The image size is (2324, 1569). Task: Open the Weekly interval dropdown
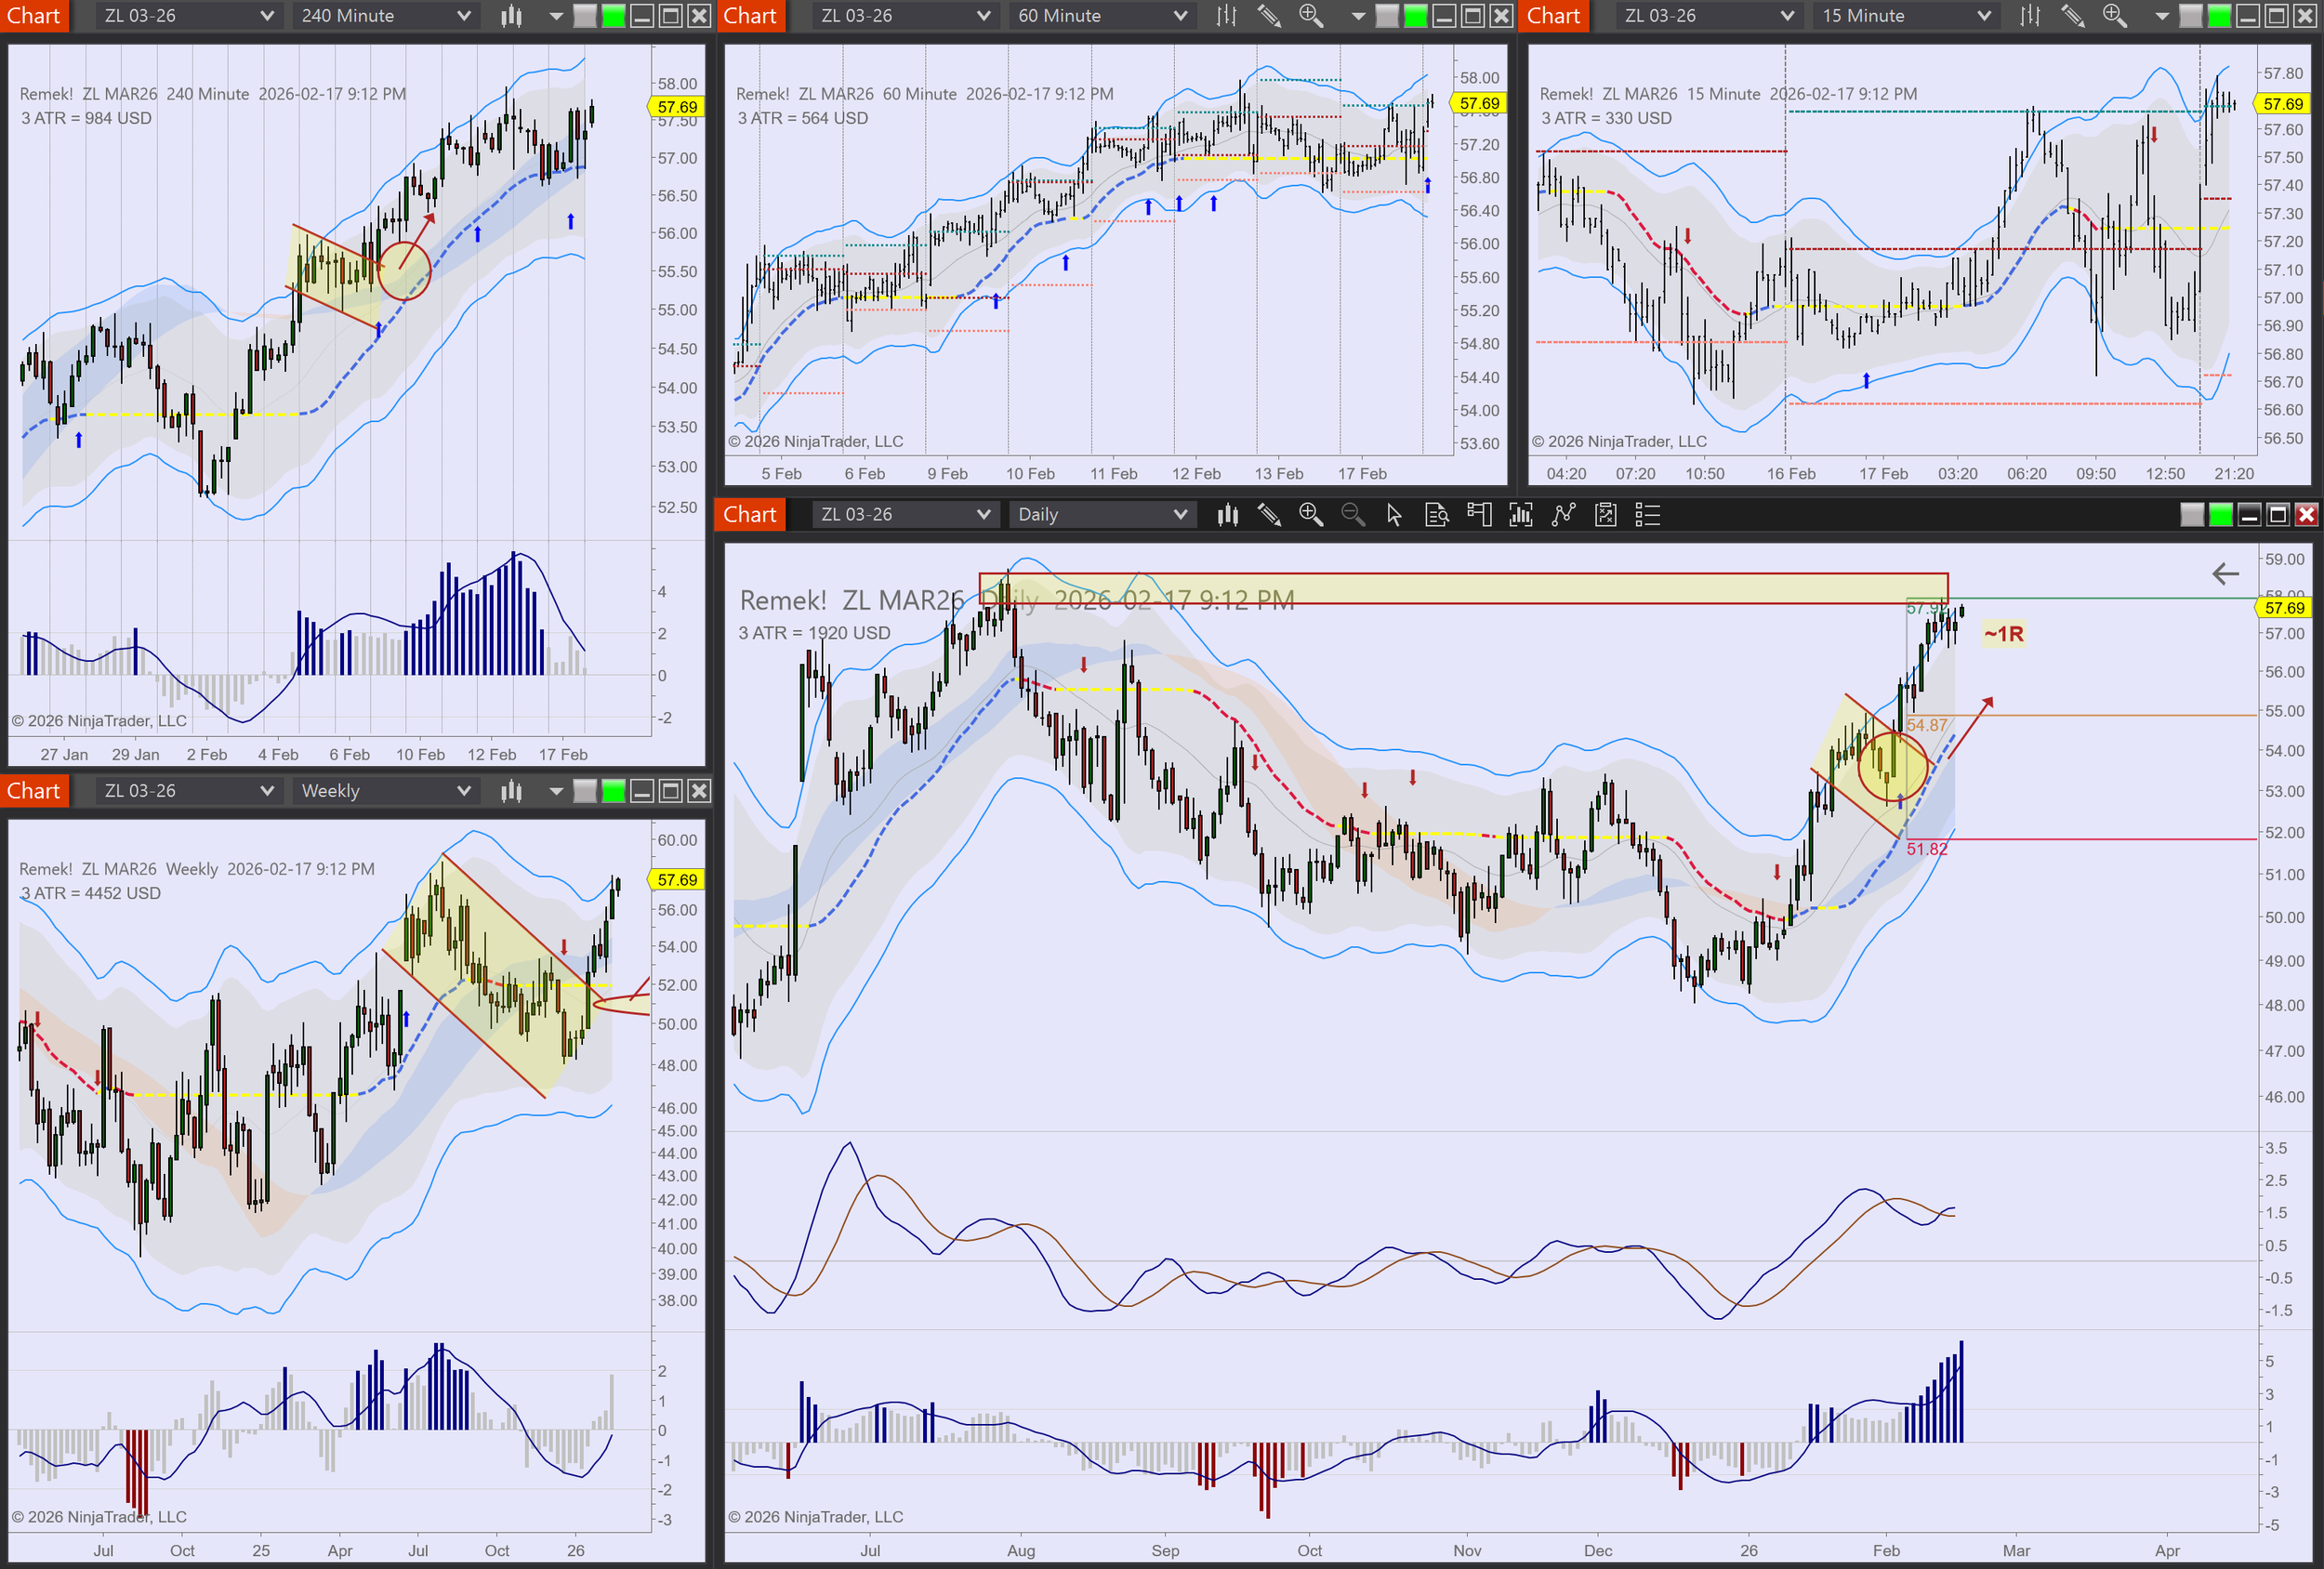coord(385,791)
